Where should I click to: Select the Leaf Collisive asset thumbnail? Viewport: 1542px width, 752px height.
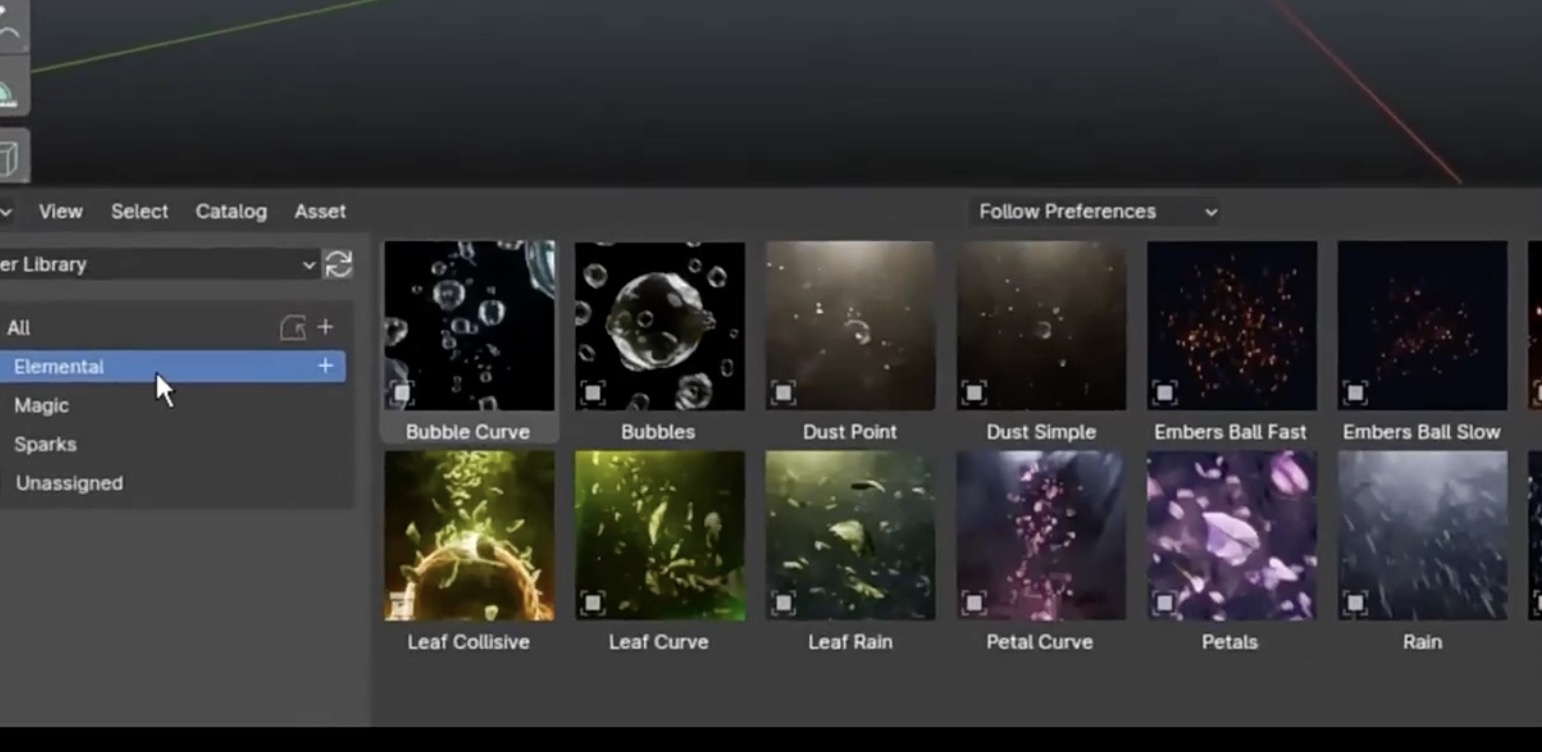coord(469,536)
